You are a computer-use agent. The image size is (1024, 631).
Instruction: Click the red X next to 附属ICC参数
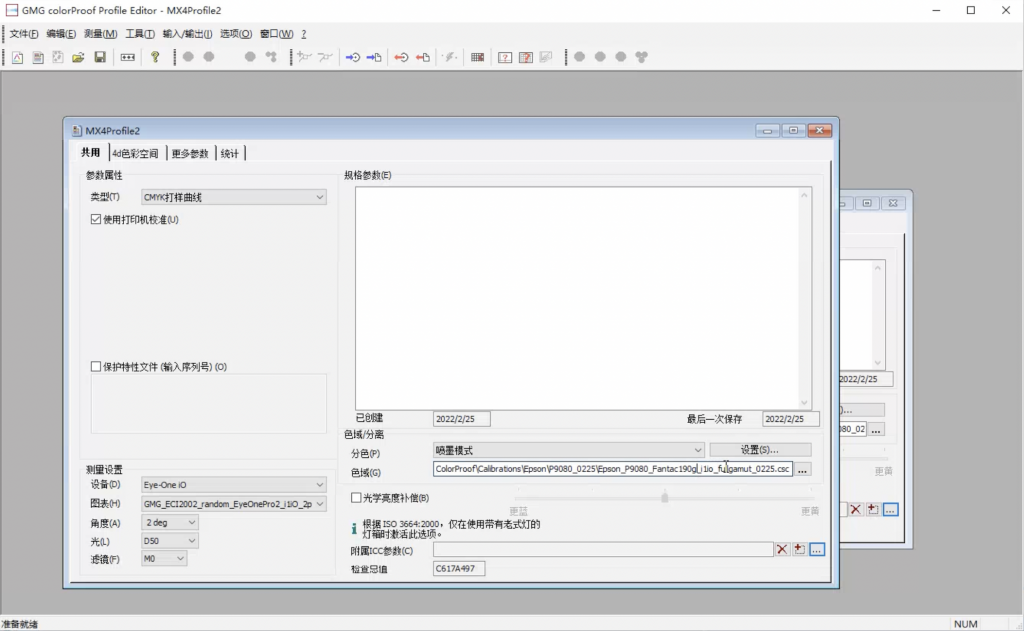(x=782, y=549)
